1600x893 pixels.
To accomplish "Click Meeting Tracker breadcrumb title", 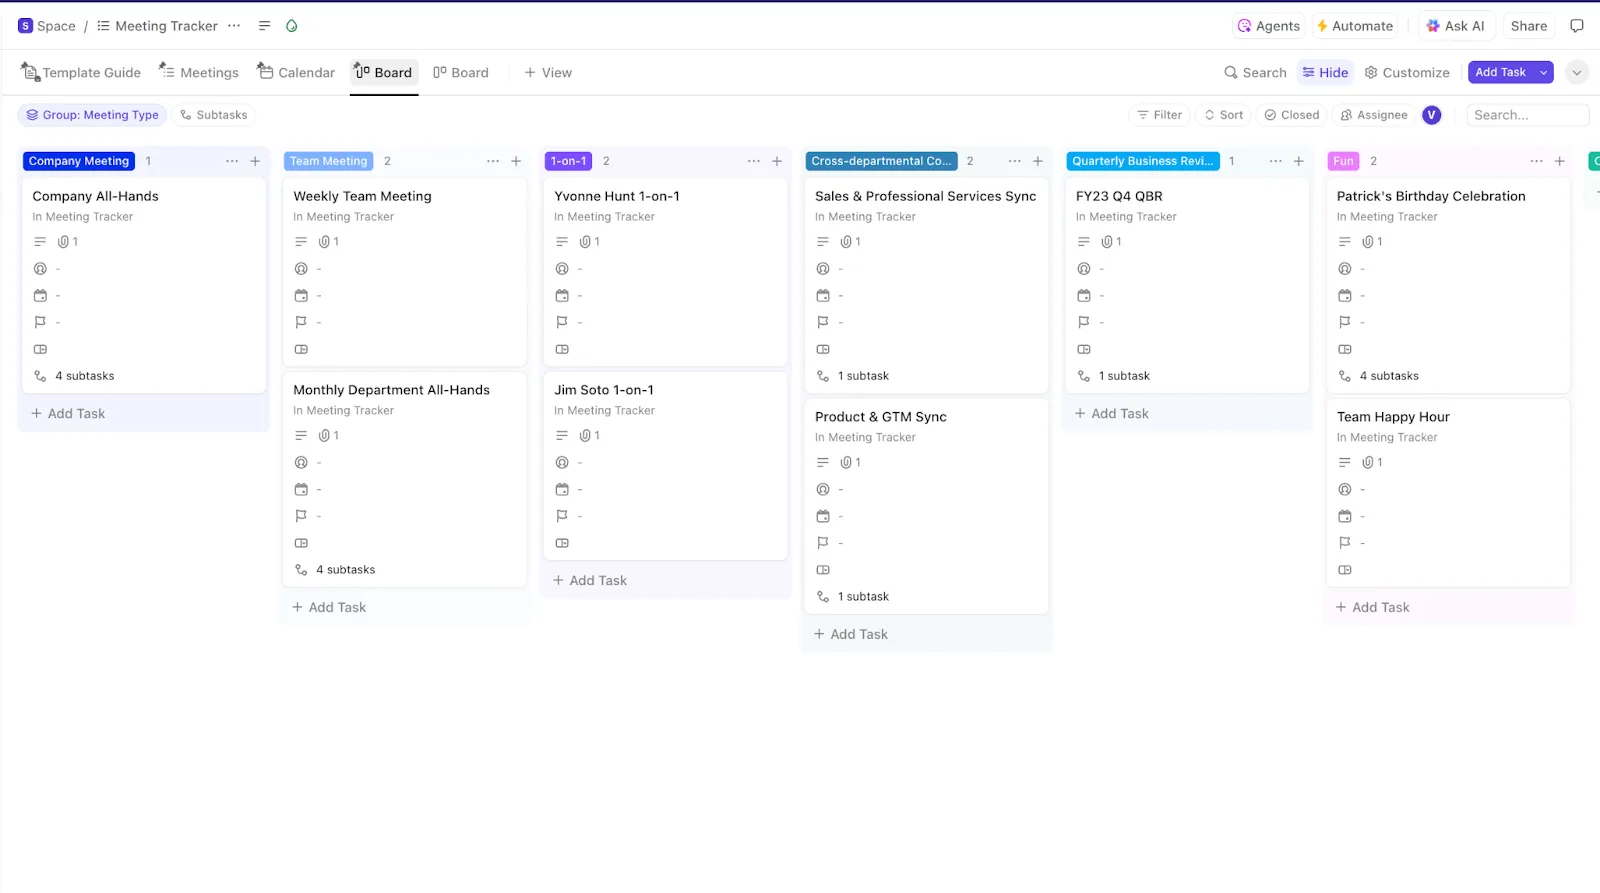I will tap(166, 26).
